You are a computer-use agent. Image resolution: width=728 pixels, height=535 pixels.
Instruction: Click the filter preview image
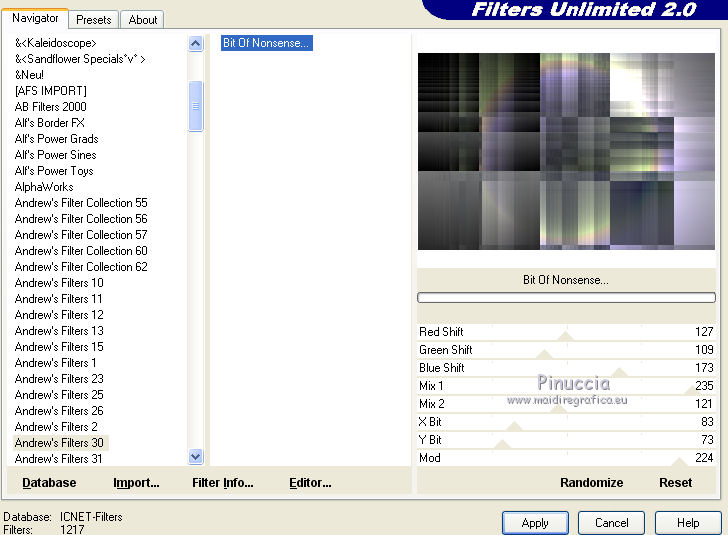pos(566,151)
